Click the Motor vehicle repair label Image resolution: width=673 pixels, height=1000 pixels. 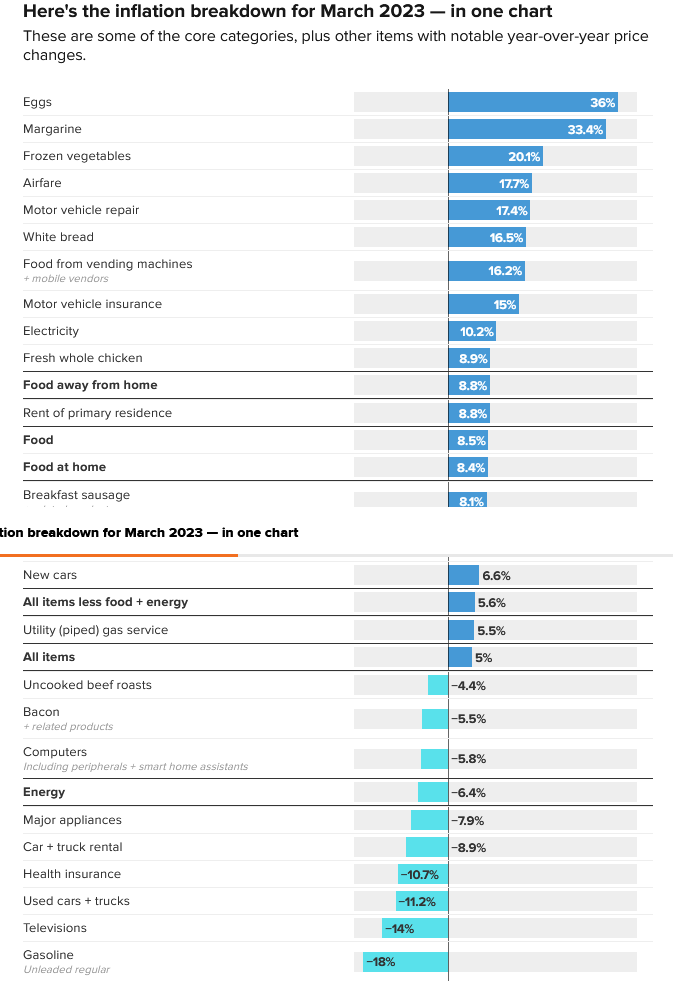coord(81,210)
